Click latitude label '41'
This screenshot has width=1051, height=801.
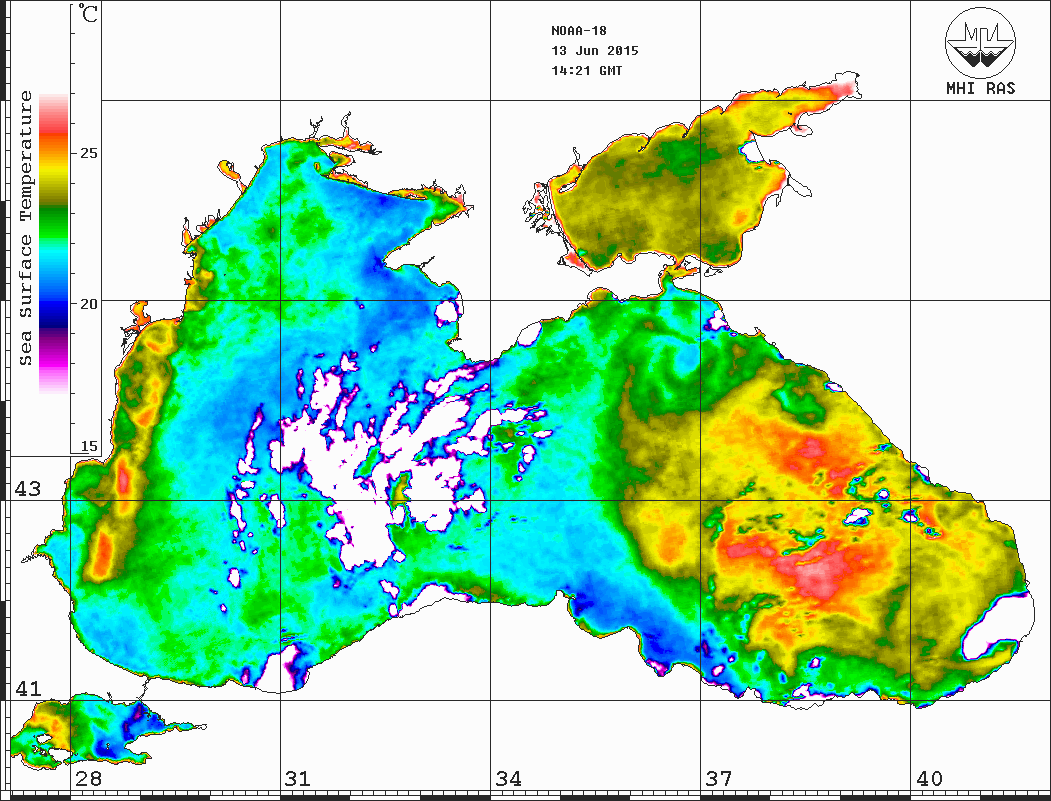[x=27, y=688]
